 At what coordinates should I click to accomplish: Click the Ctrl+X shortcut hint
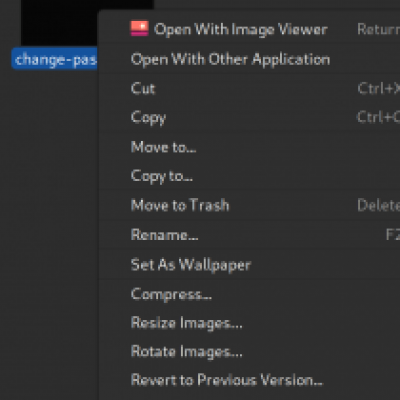(x=378, y=89)
